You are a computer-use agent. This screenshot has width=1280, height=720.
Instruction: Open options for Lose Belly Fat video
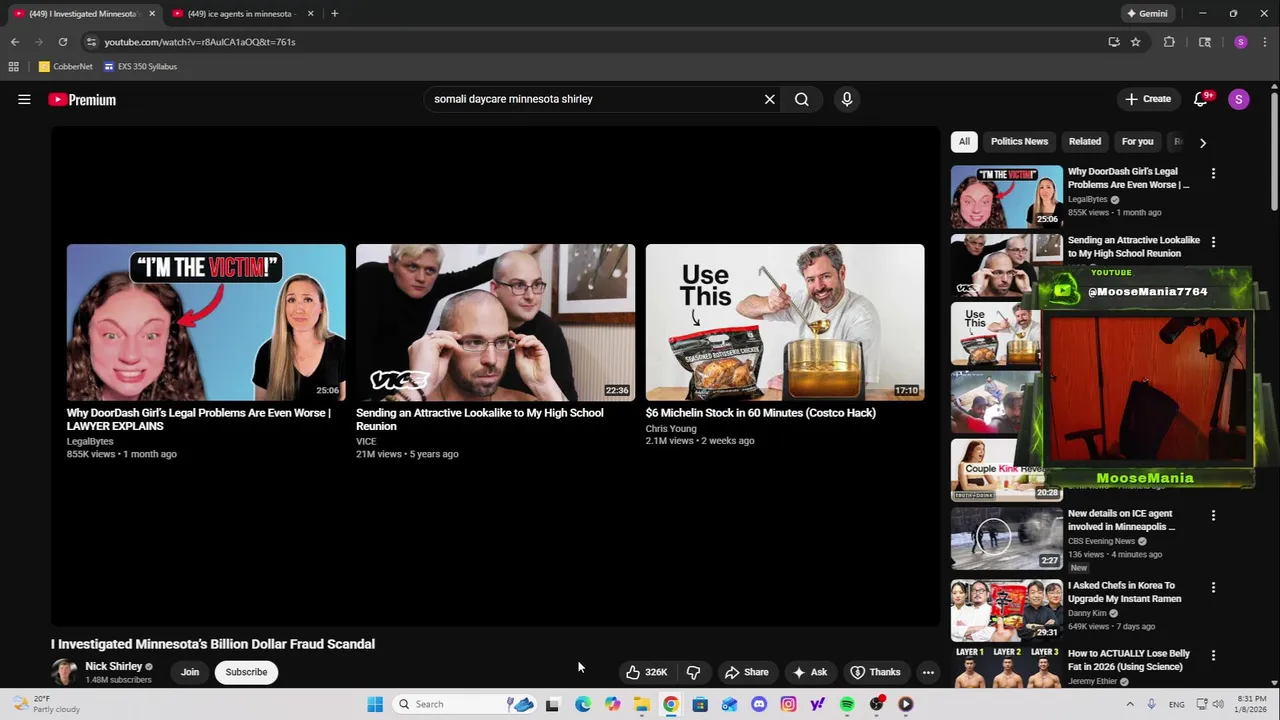coord(1213,655)
